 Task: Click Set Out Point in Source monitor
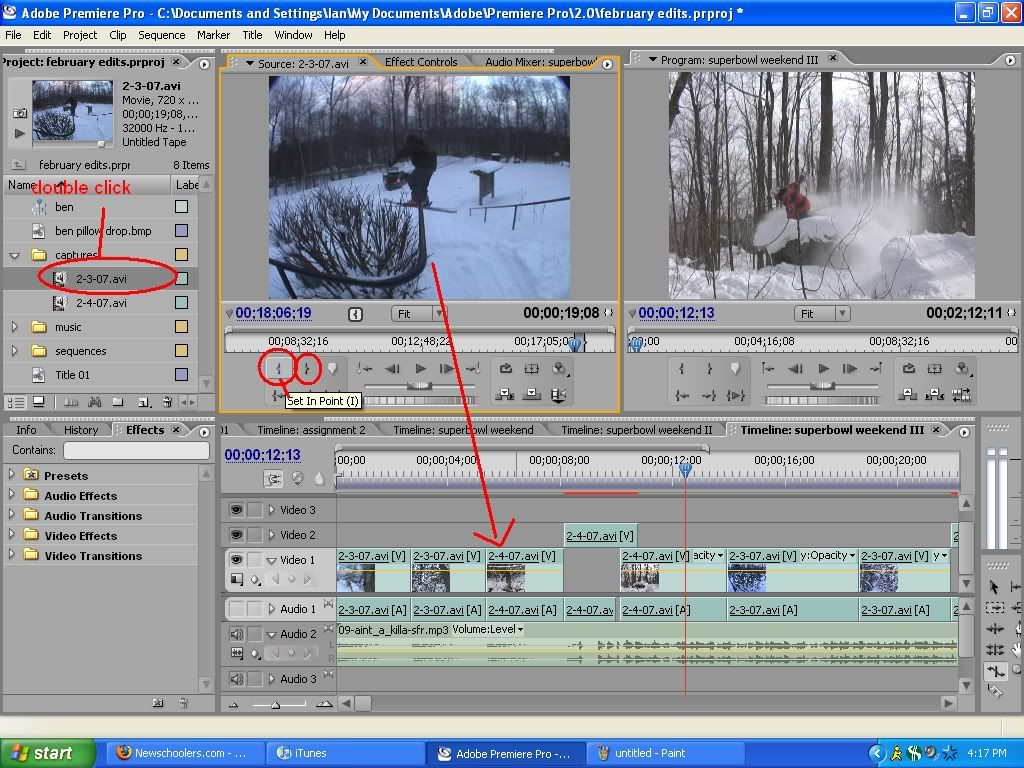pos(307,369)
